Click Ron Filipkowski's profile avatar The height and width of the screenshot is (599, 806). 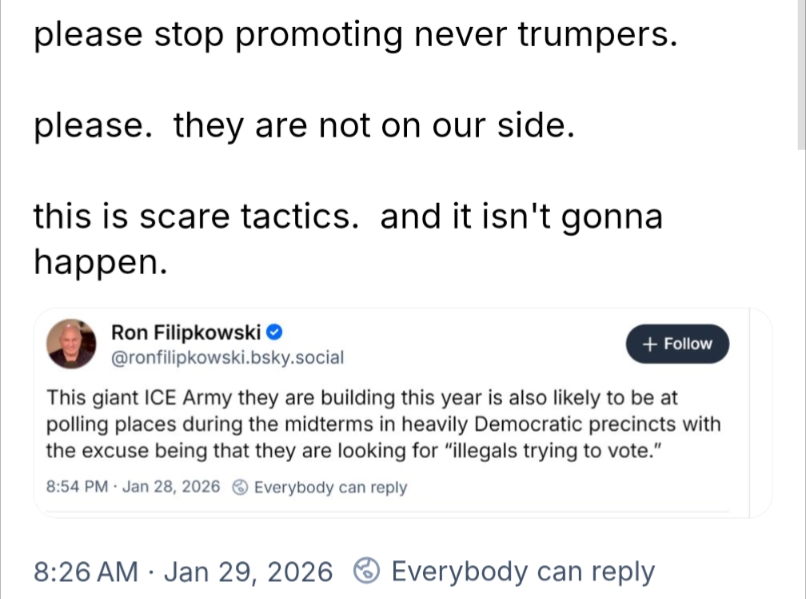click(x=72, y=344)
